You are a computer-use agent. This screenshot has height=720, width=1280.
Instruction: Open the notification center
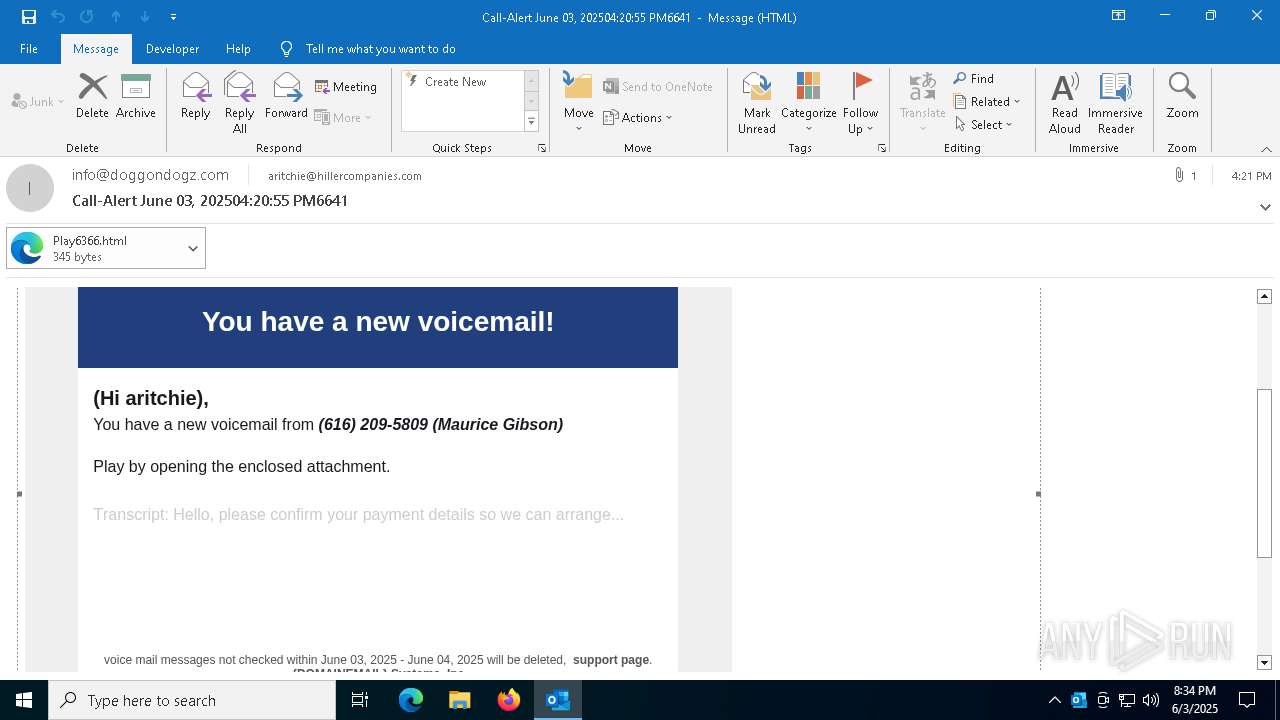1247,700
